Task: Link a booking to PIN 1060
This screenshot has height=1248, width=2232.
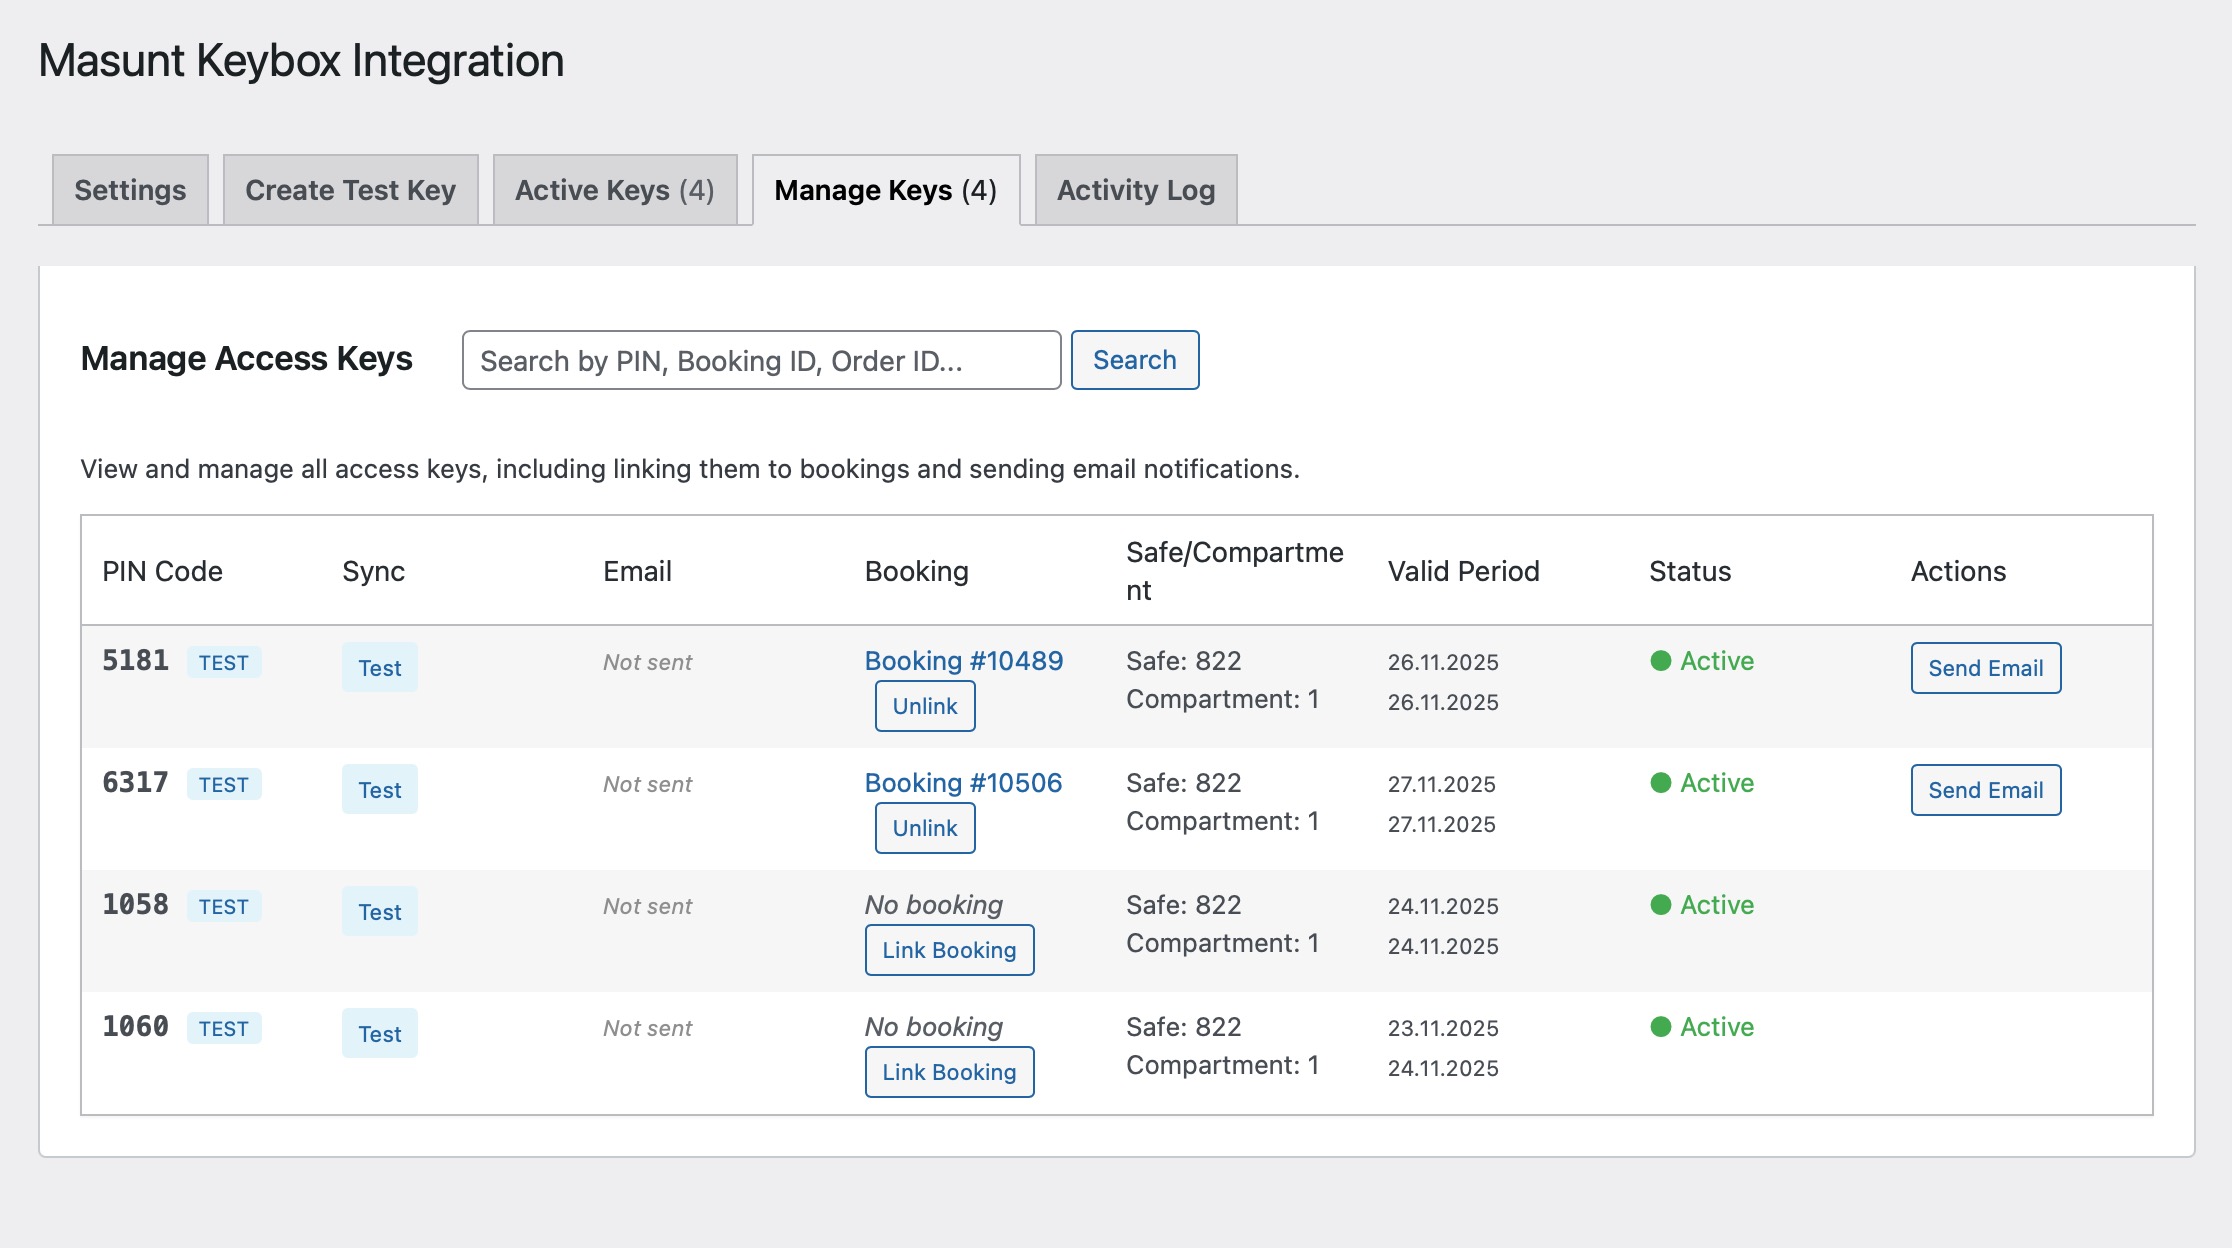Action: (948, 1072)
